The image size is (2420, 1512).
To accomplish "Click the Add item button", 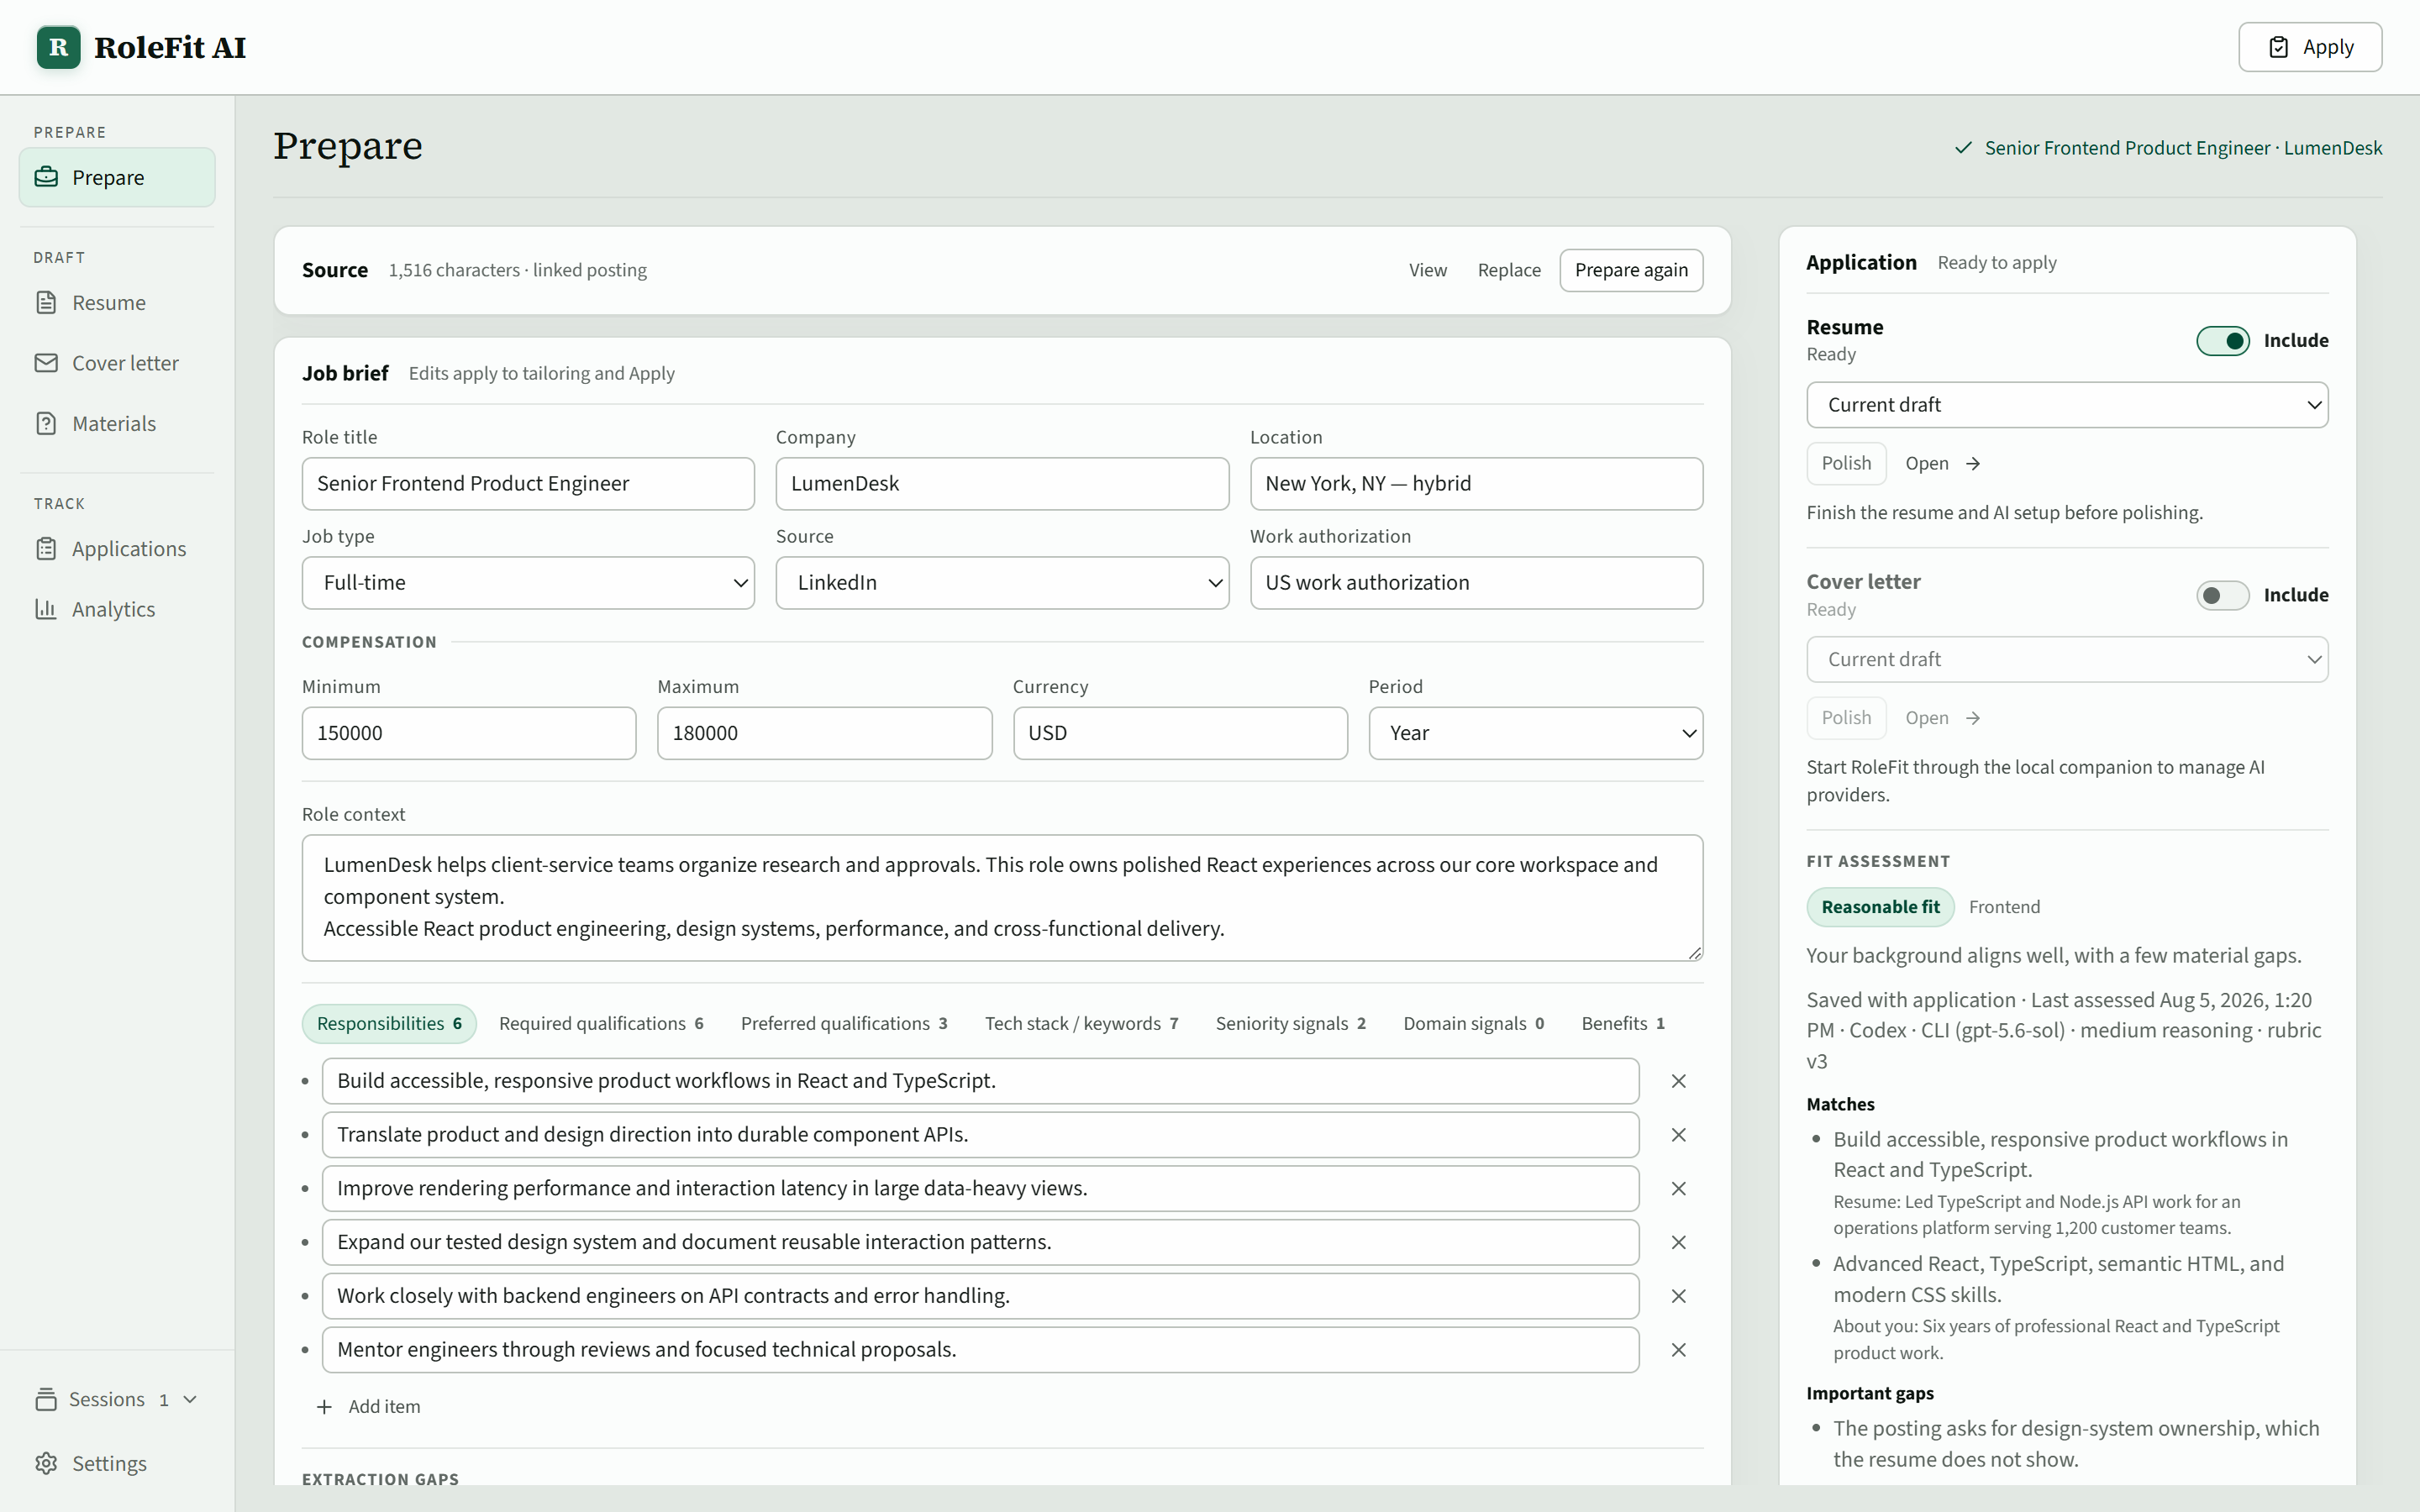I will tap(369, 1407).
